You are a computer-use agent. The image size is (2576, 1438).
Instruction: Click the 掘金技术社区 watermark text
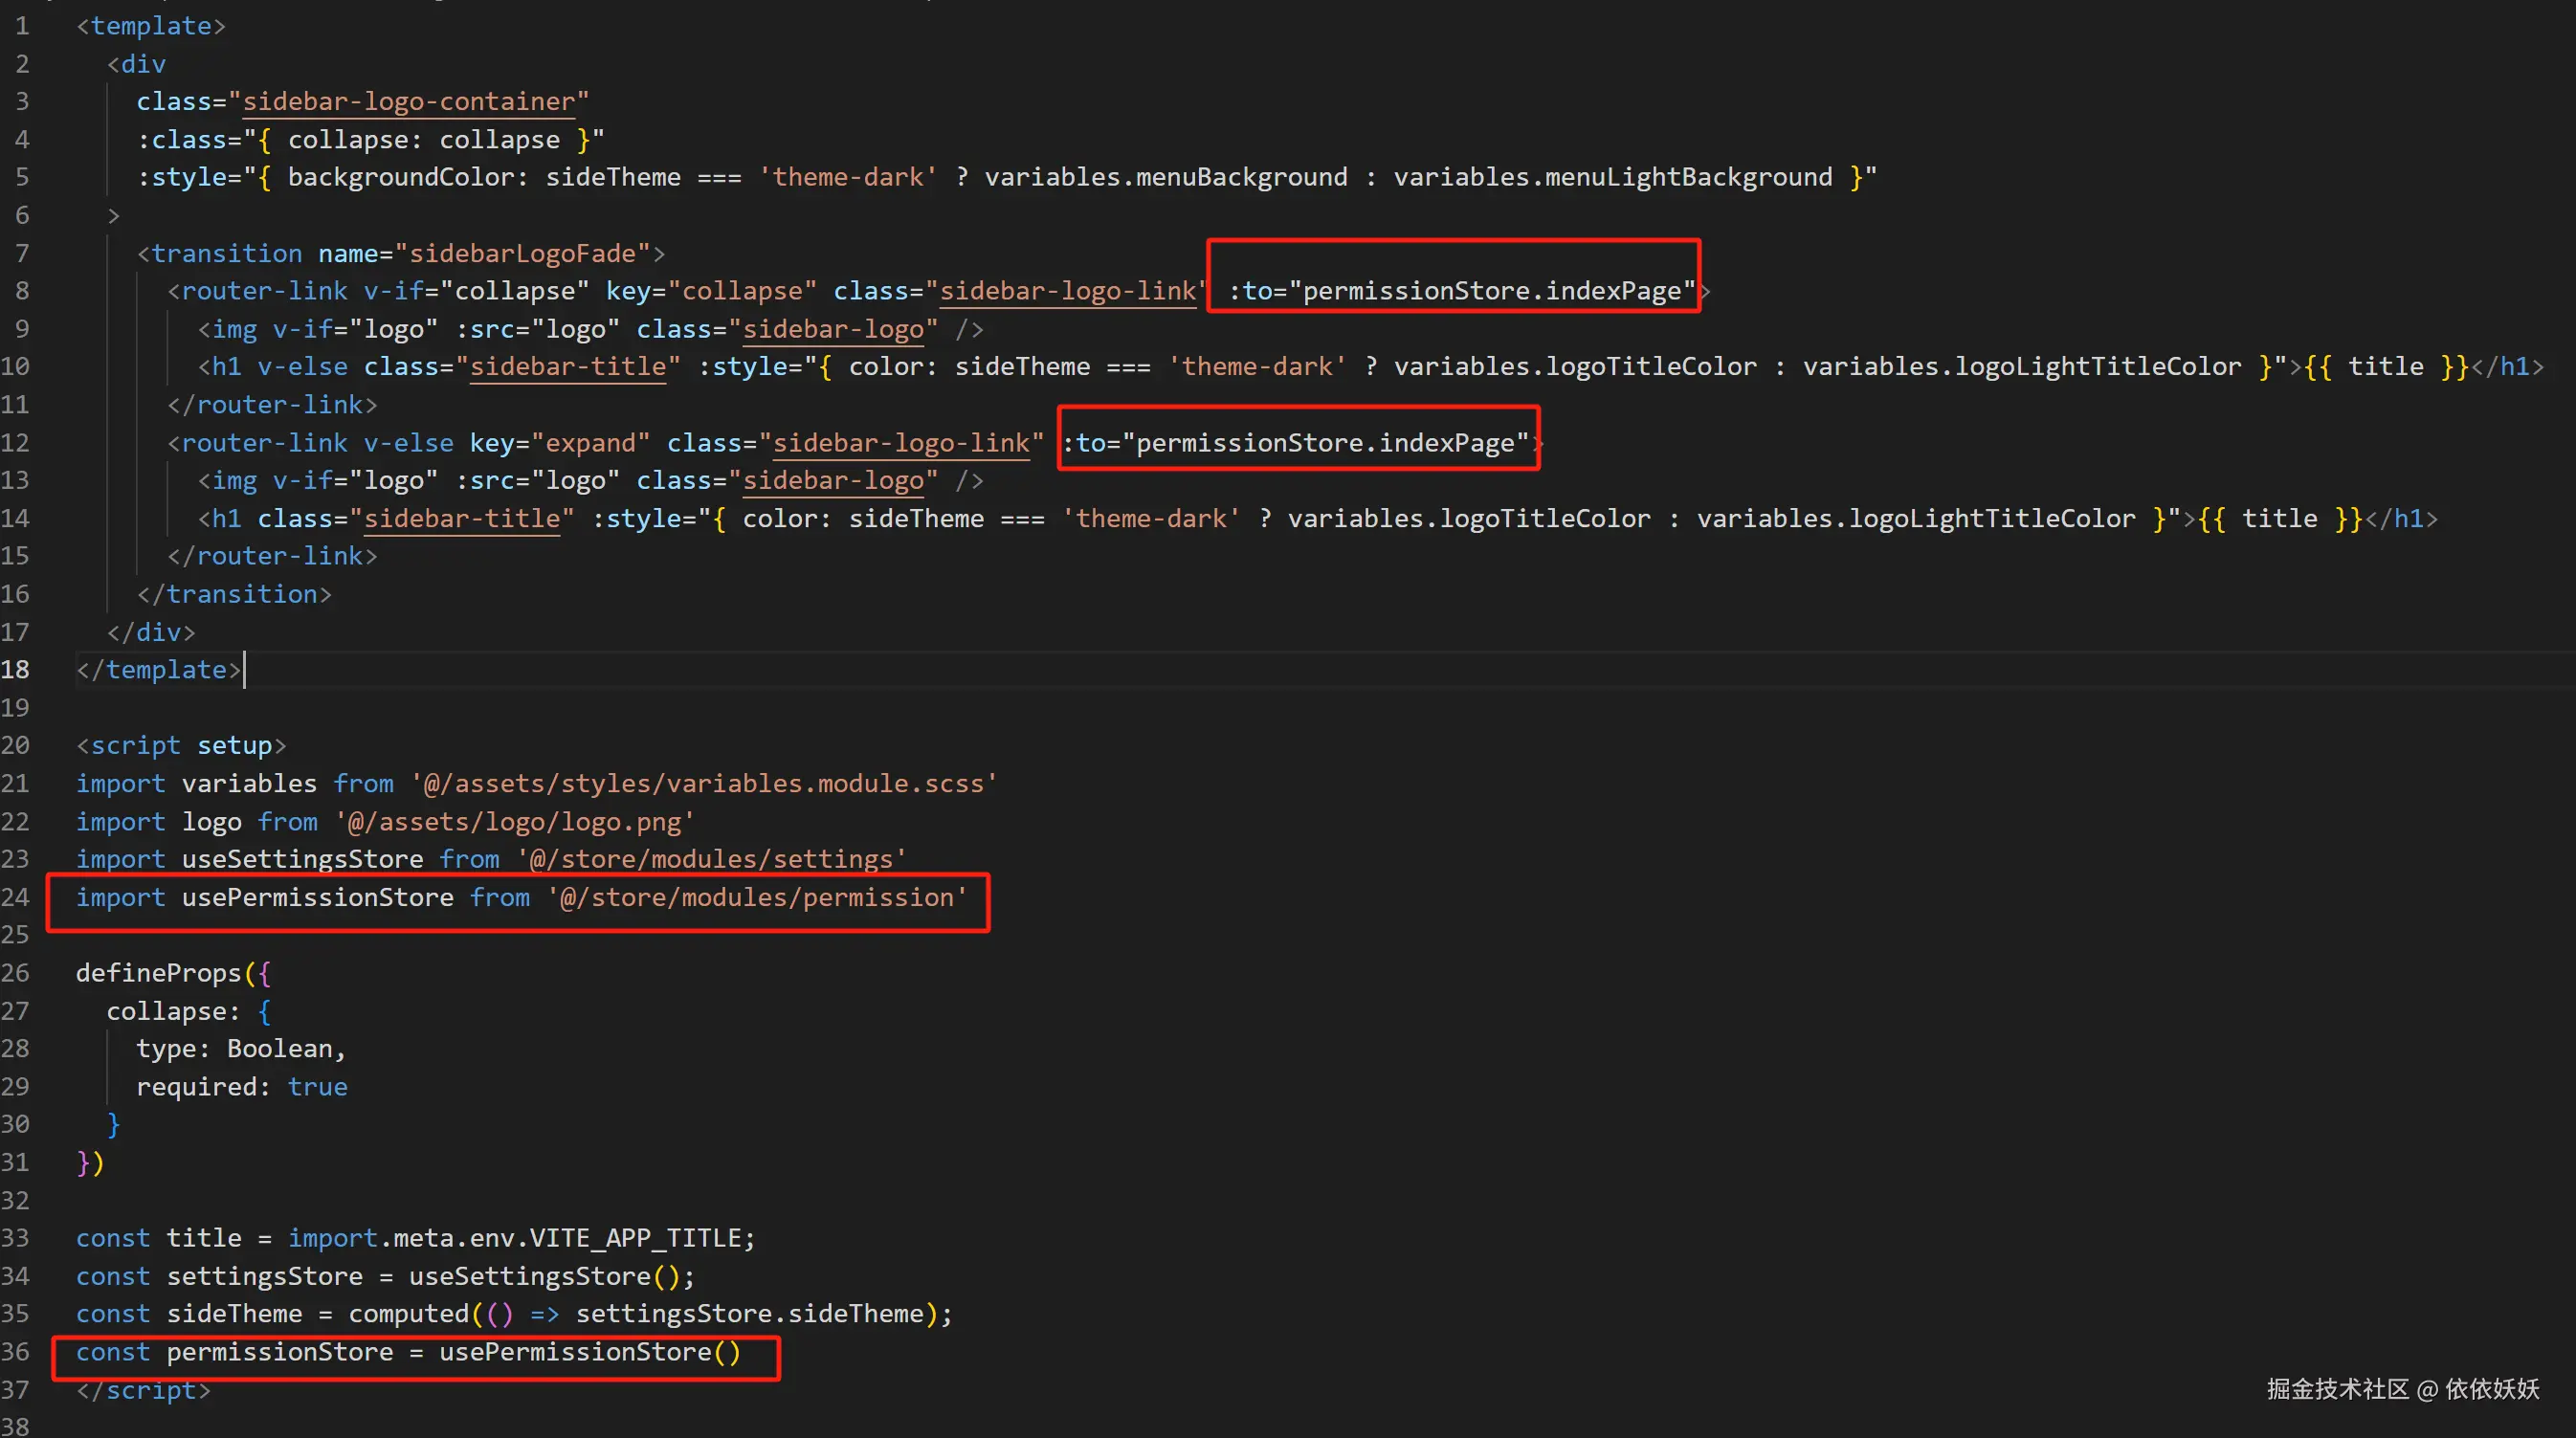2337,1388
